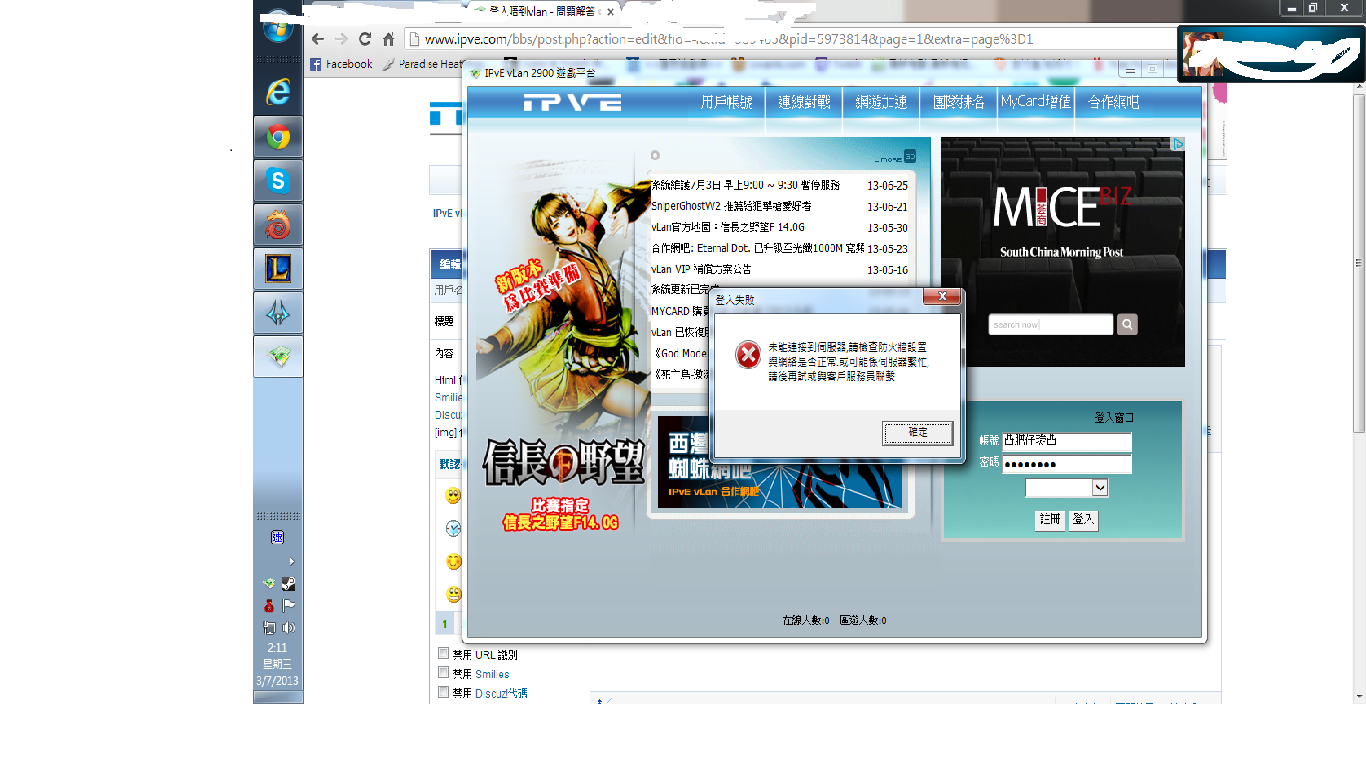Screen dimensions: 1366x768
Task: Insert the clock smiley in the forum editor
Action: (453, 528)
